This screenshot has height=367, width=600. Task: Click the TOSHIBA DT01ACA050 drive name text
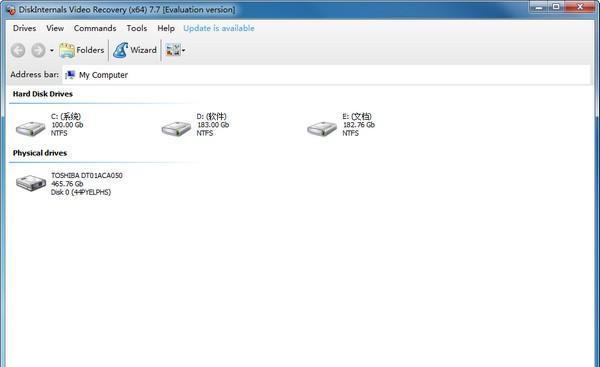(x=87, y=175)
